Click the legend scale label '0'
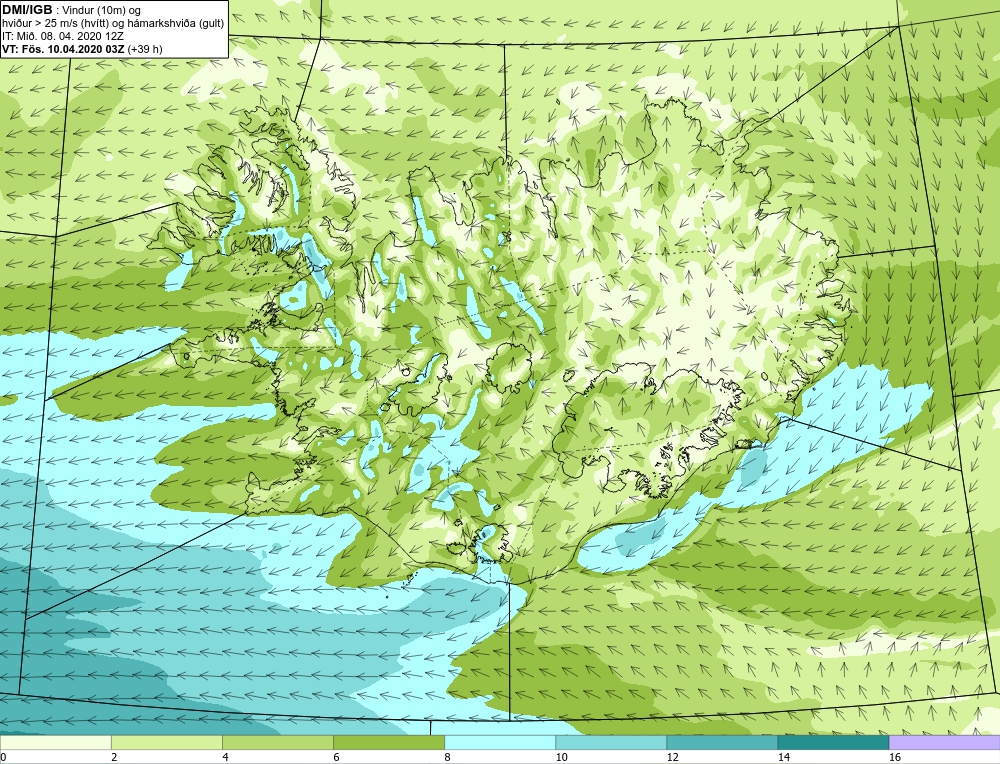Screen dimensions: 1000x764 coord(3,758)
